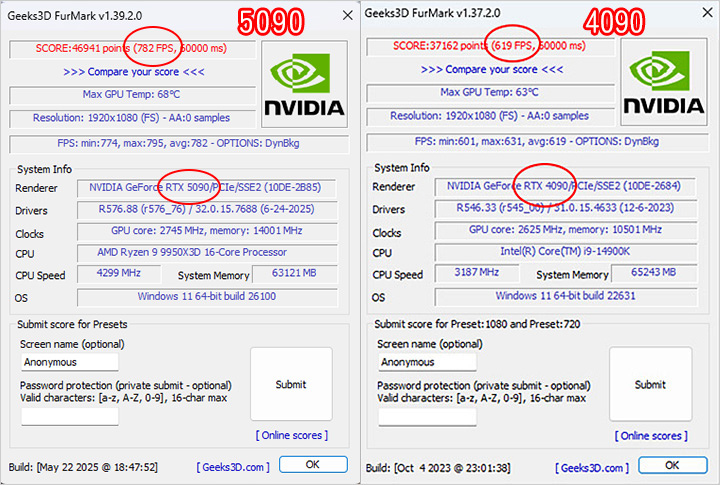Select the password field in 4090 window
720x485 pixels.
click(427, 417)
